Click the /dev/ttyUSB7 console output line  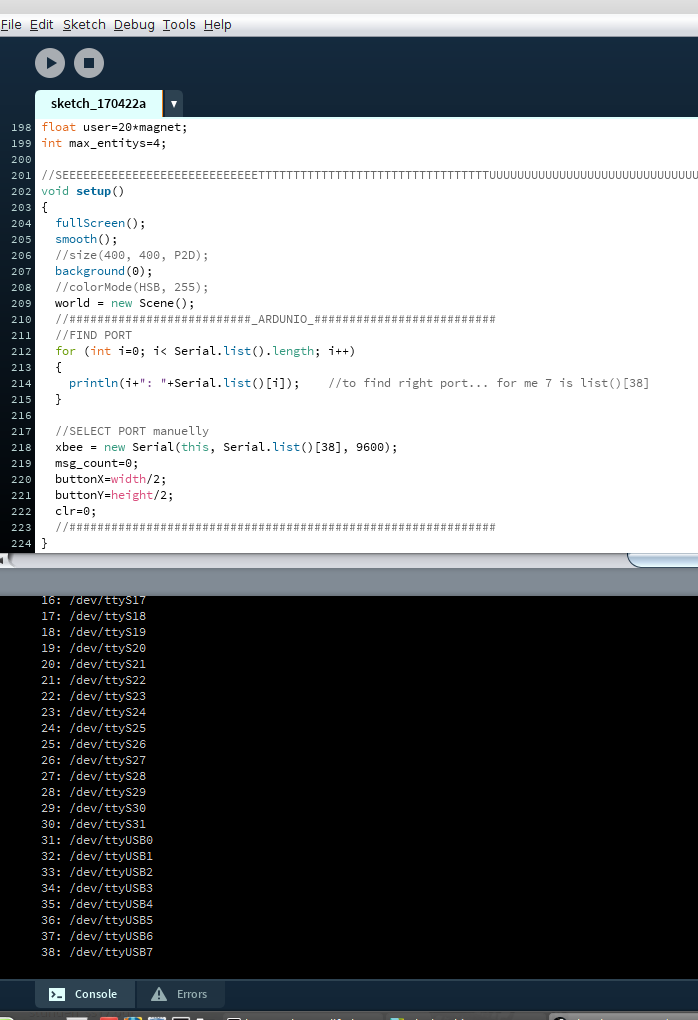point(97,952)
